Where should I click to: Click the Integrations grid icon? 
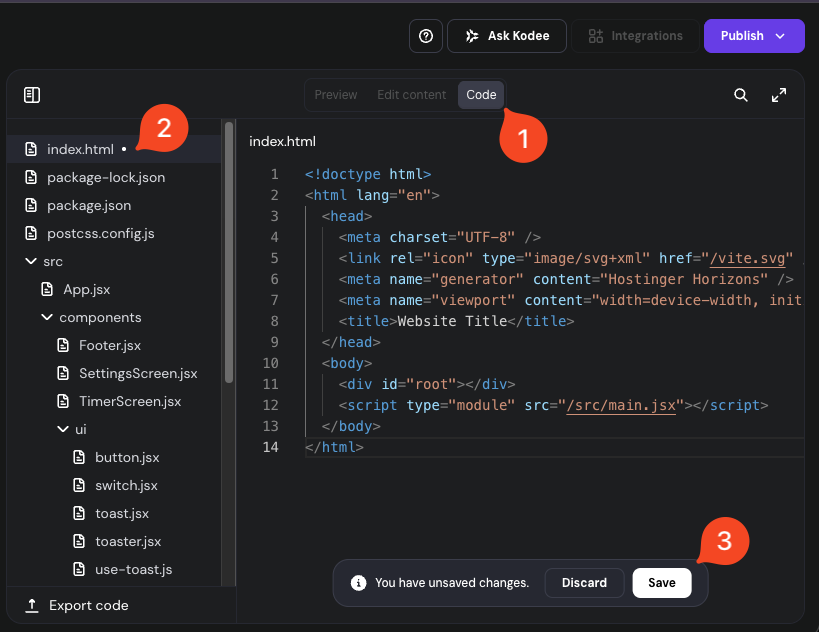pos(595,36)
